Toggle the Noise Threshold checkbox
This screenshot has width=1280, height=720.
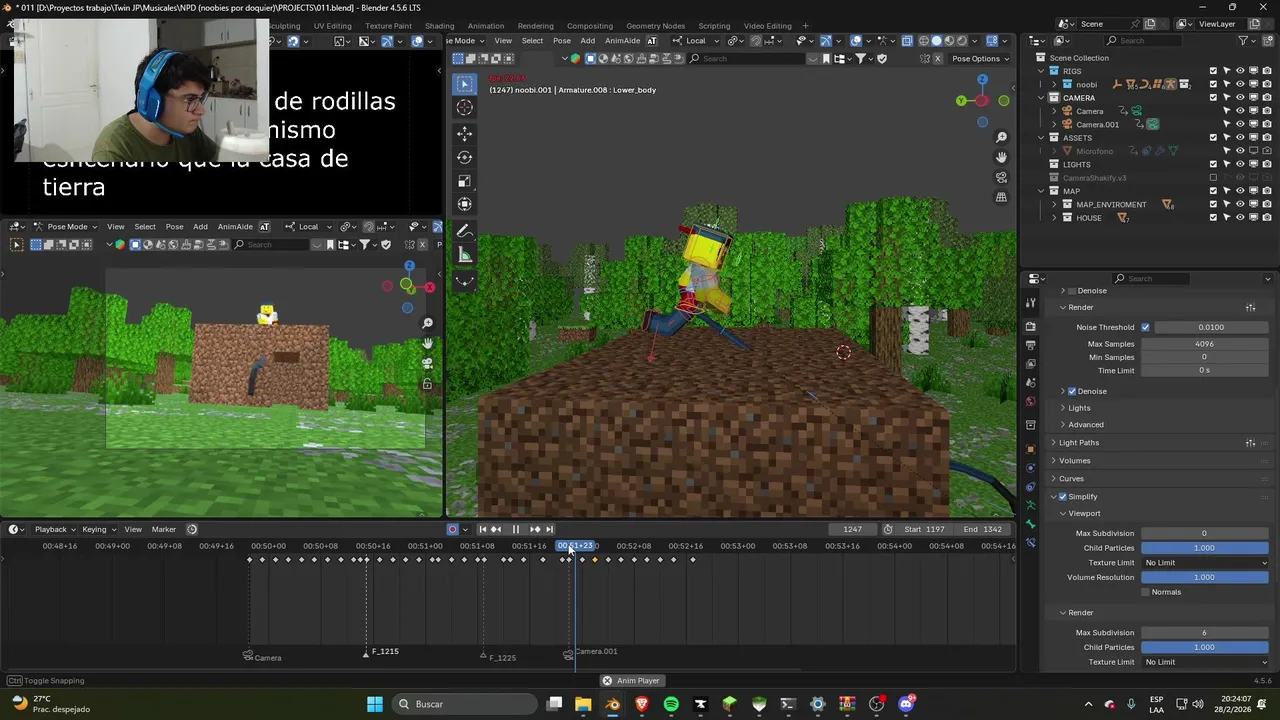[1145, 327]
